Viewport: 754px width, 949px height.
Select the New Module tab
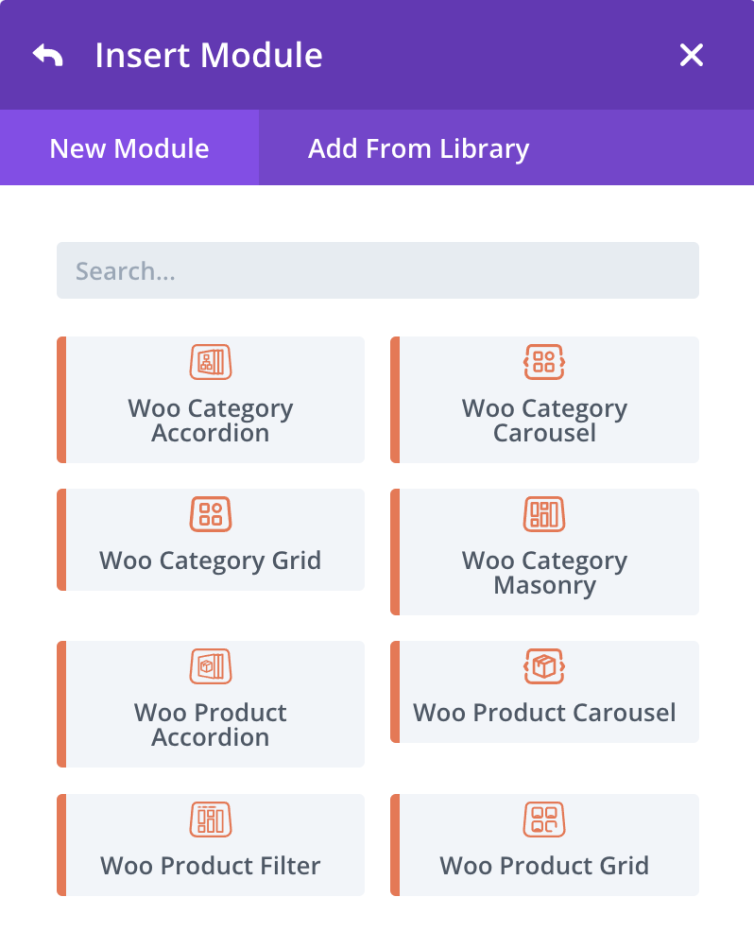[128, 148]
